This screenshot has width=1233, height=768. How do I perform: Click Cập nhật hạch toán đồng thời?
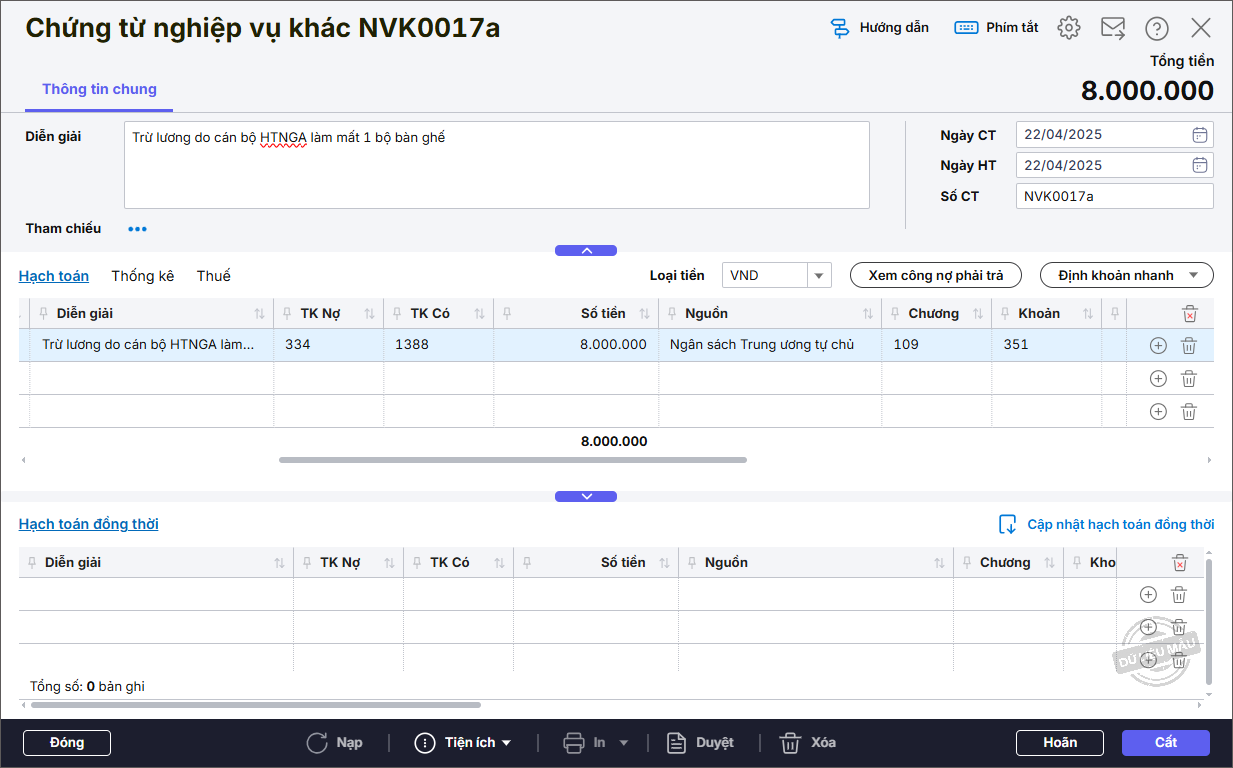(1107, 525)
